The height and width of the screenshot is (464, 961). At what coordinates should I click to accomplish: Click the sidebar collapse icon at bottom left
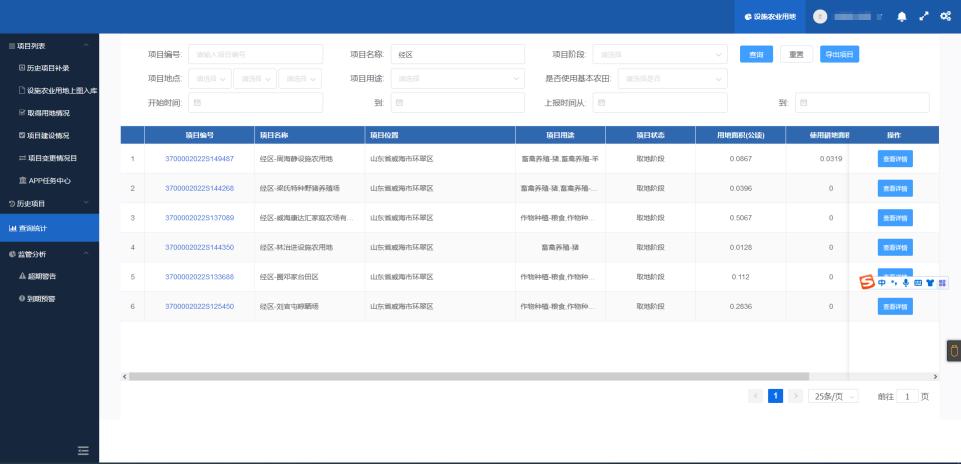[83, 450]
